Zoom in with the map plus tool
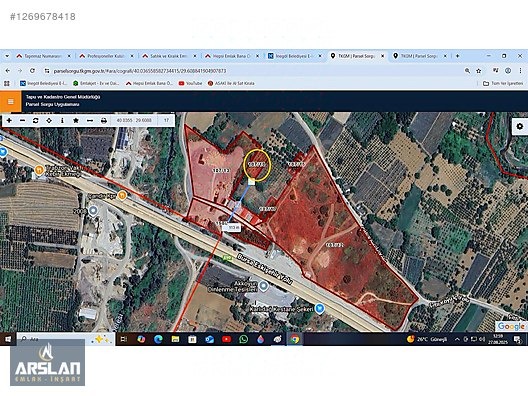 9,121
